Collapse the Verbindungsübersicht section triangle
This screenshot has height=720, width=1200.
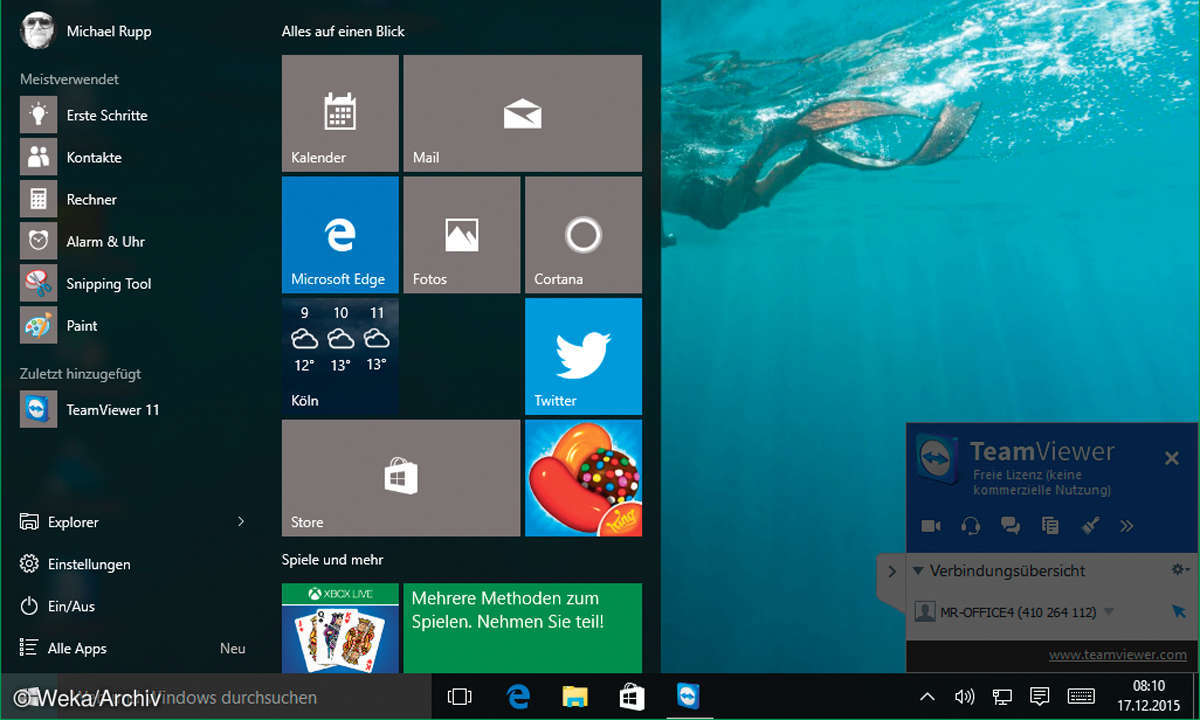click(x=918, y=571)
